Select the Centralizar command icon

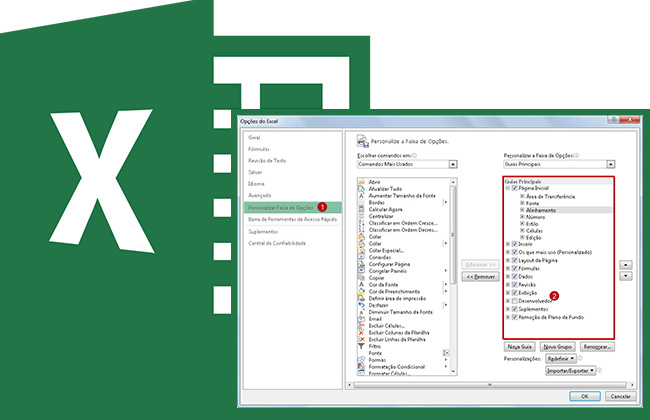(361, 216)
